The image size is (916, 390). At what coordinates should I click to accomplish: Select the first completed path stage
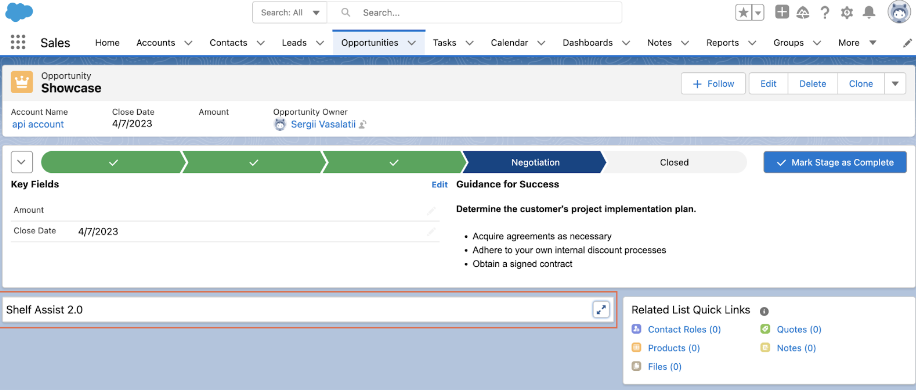[113, 162]
